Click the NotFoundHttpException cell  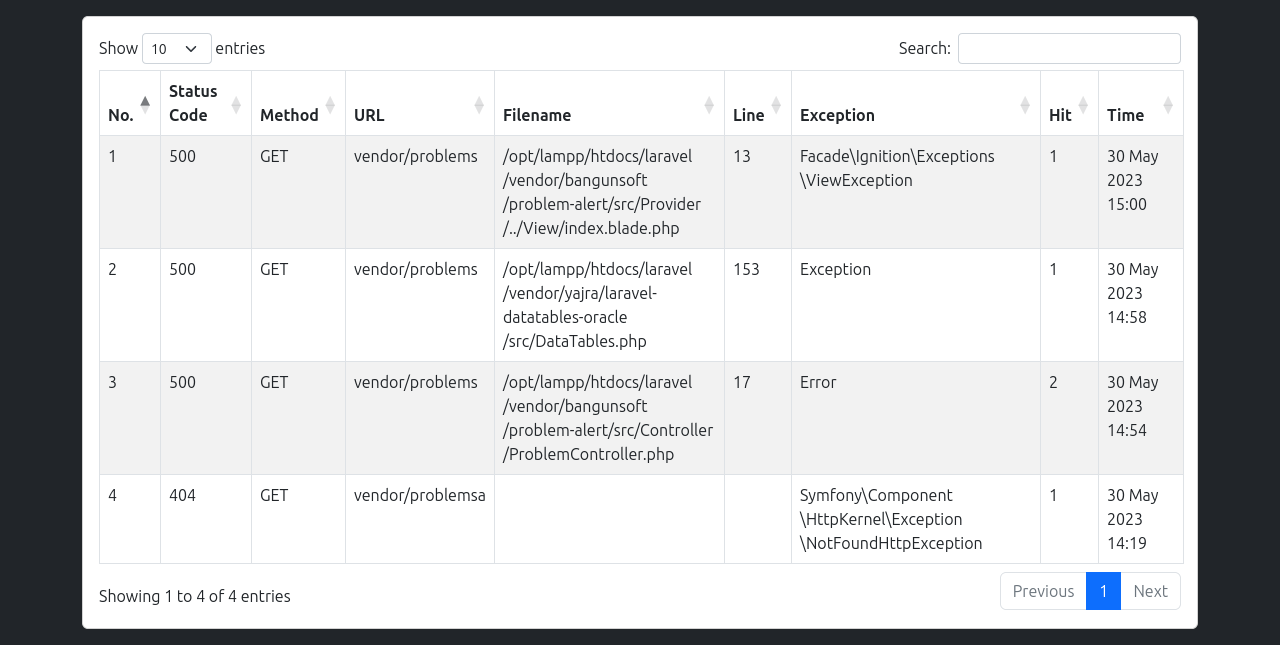890,519
